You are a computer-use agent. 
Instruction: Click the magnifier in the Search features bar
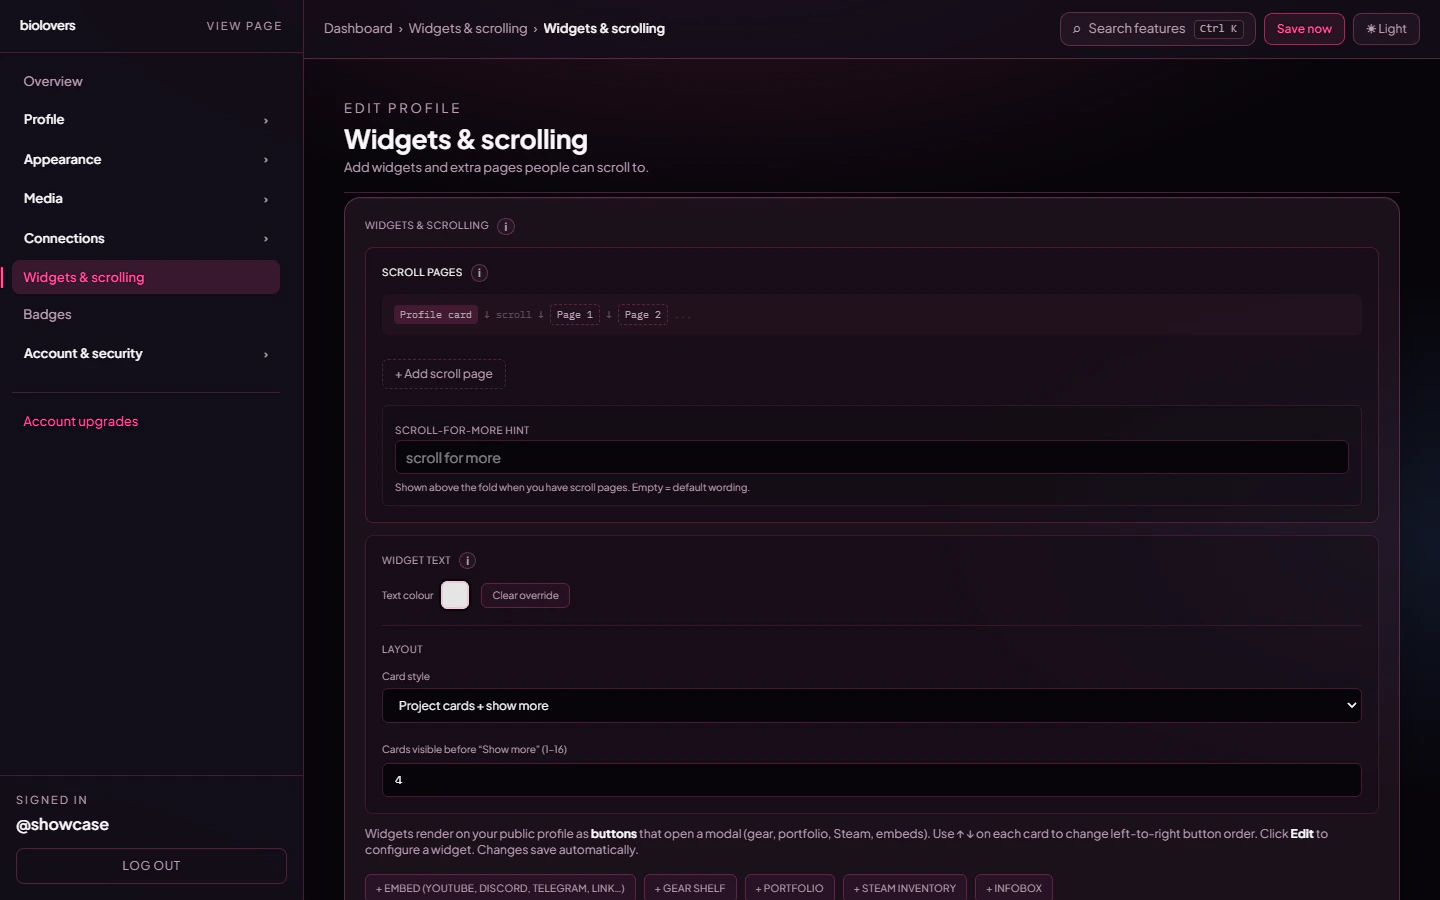click(x=1076, y=29)
